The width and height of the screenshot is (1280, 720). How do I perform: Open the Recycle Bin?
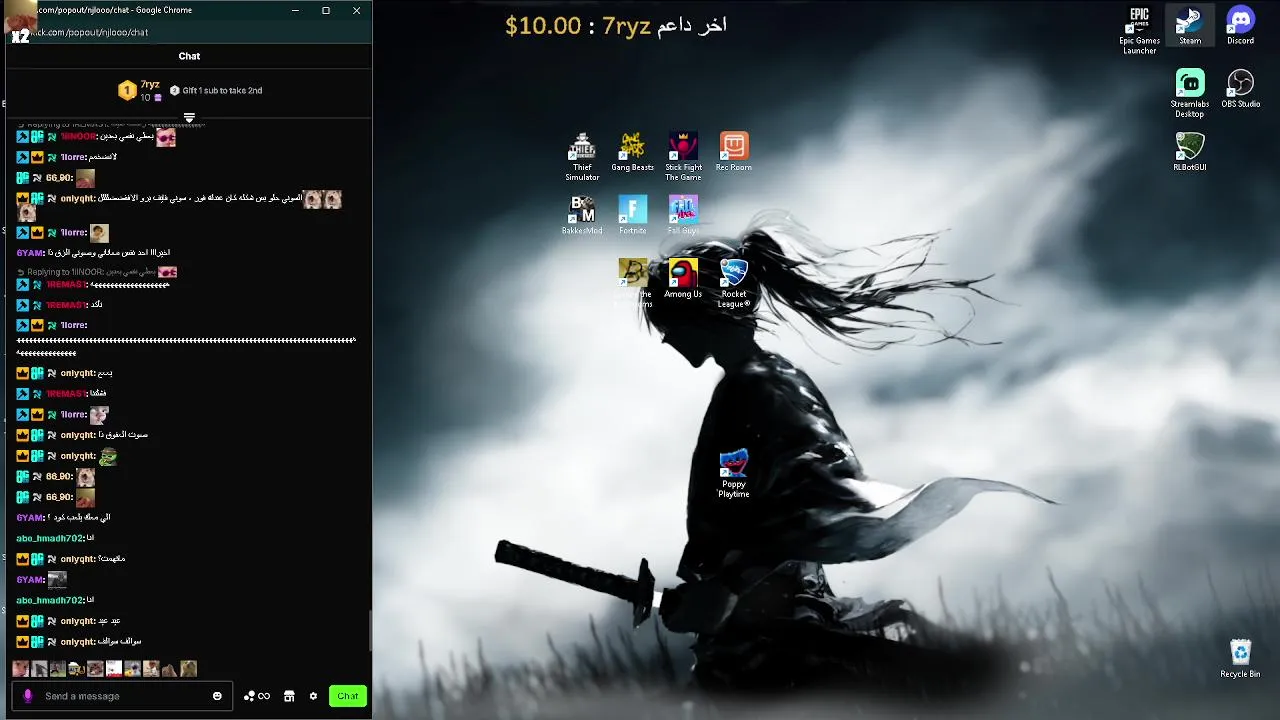point(1240,659)
